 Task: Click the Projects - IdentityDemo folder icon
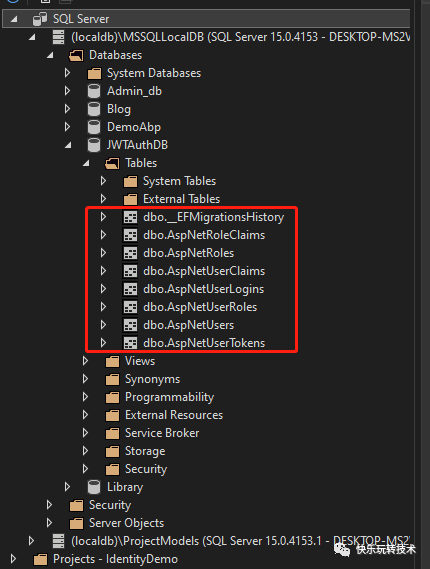tap(40, 559)
